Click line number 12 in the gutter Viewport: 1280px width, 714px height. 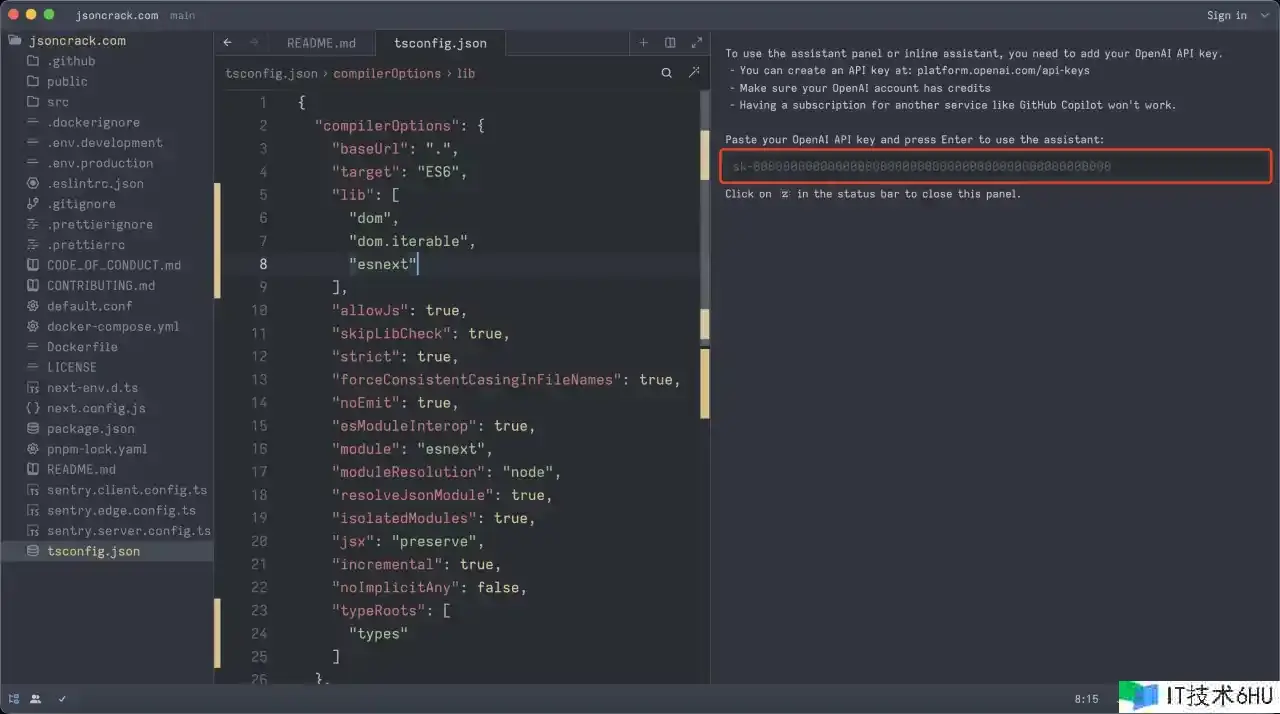point(259,357)
